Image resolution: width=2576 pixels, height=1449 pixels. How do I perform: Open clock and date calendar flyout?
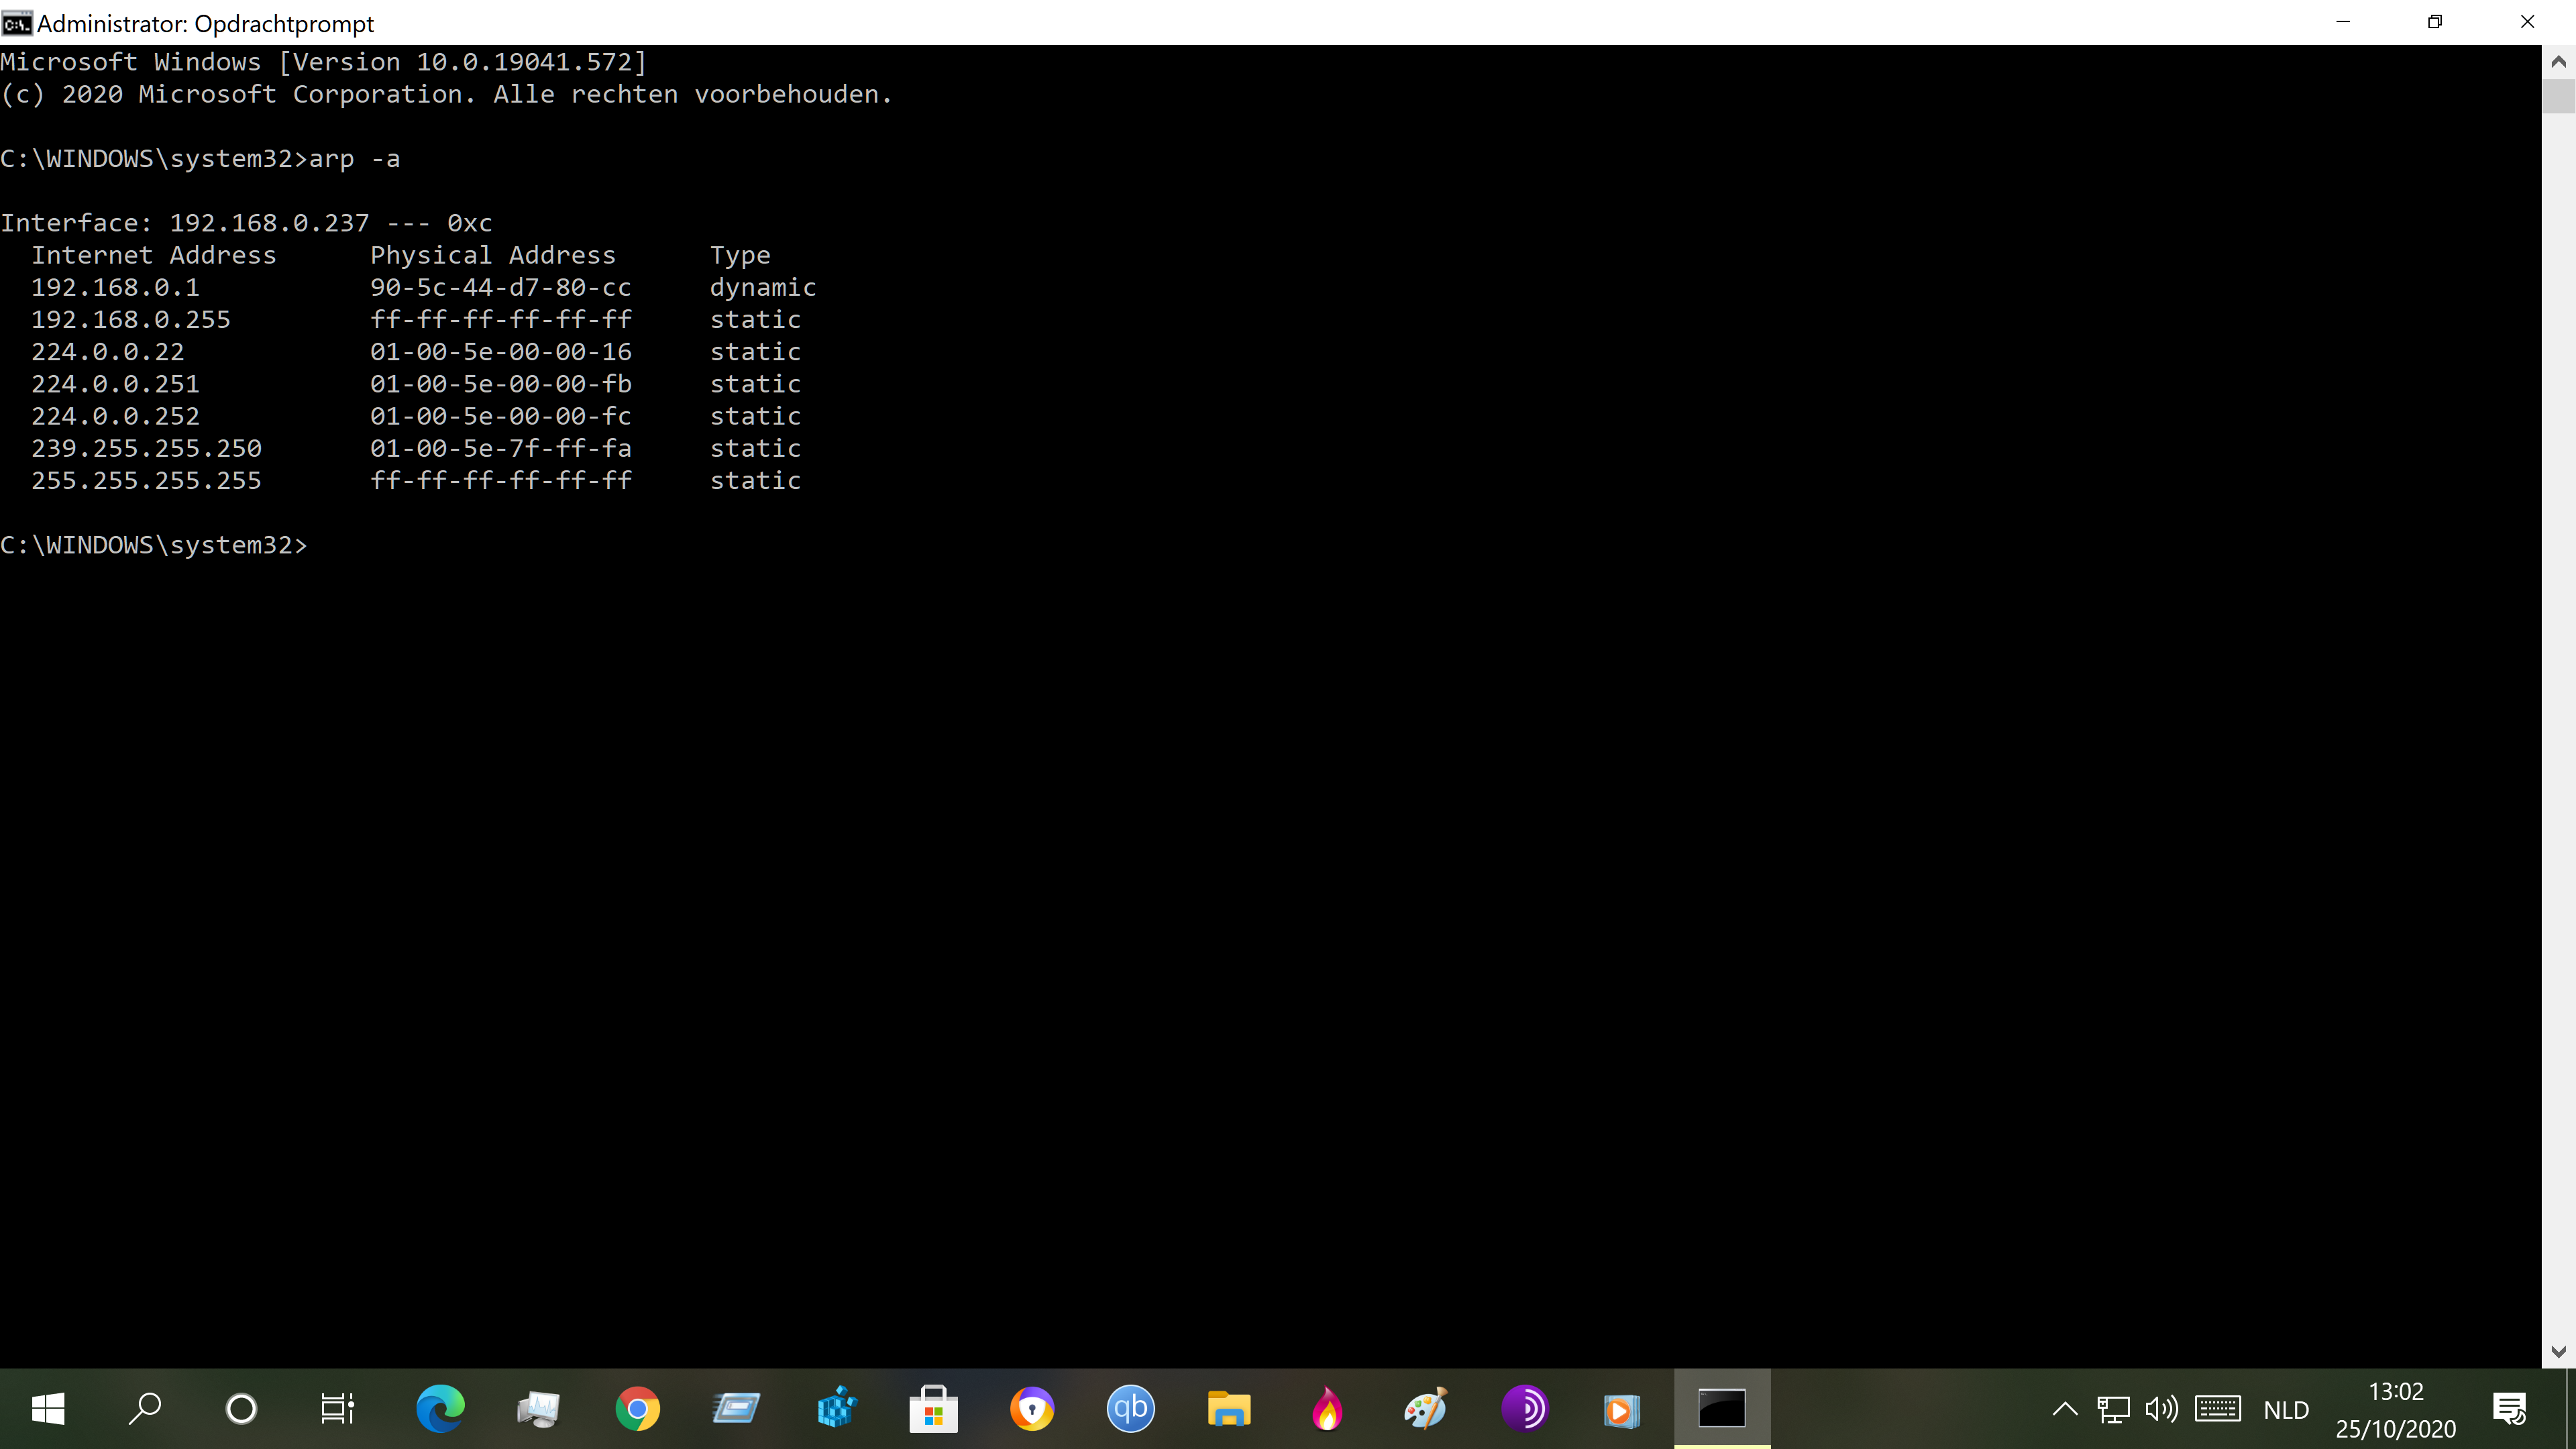[x=2396, y=1409]
